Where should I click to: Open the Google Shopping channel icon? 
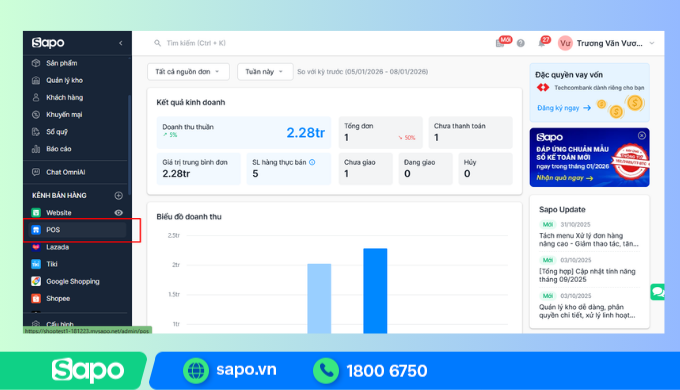[36, 281]
